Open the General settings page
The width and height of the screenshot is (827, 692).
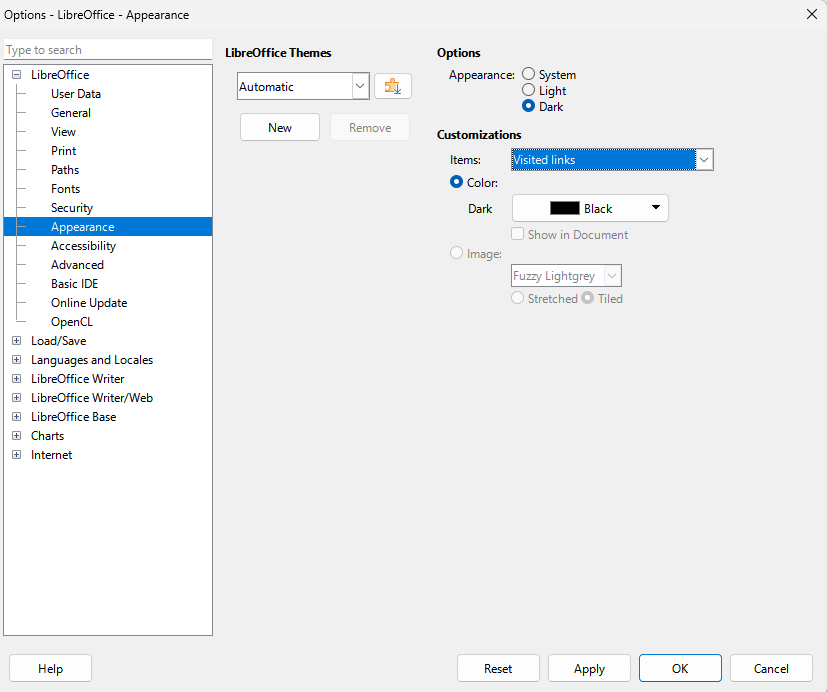[x=71, y=113]
